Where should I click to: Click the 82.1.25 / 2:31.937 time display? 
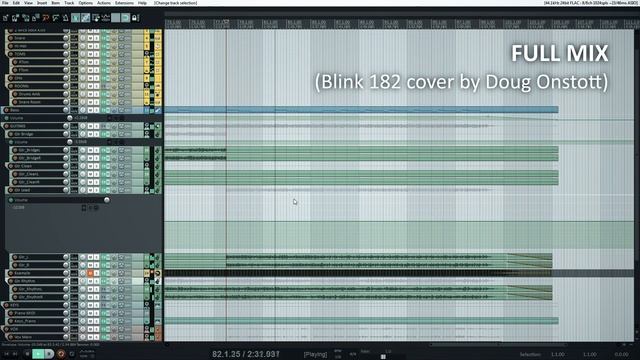click(246, 354)
